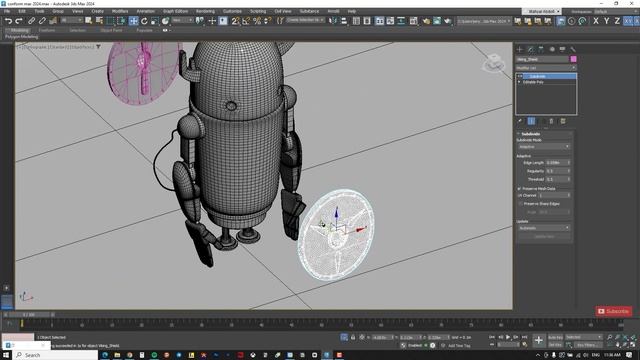
Task: Open the Graph Editors menu
Action: (x=176, y=11)
